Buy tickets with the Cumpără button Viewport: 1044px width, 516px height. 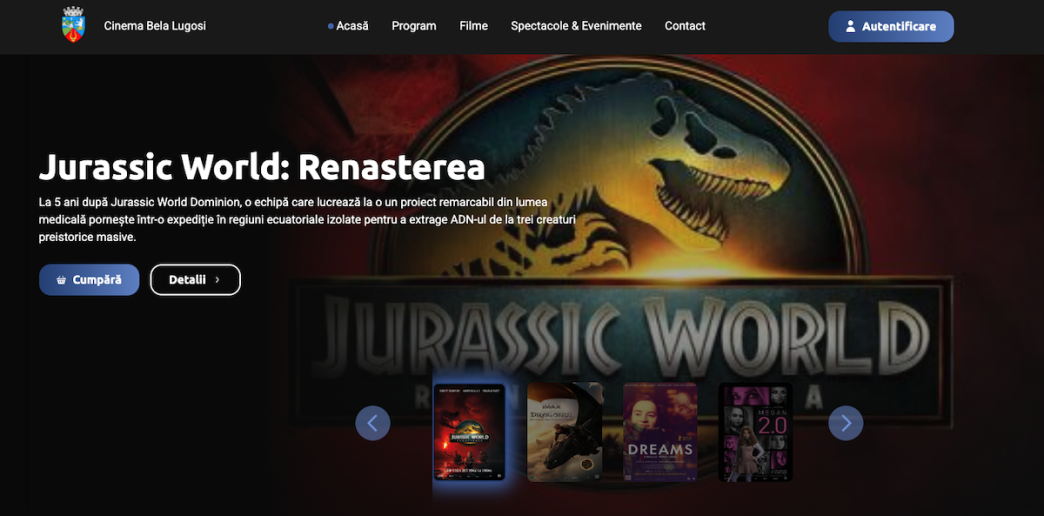coord(89,280)
